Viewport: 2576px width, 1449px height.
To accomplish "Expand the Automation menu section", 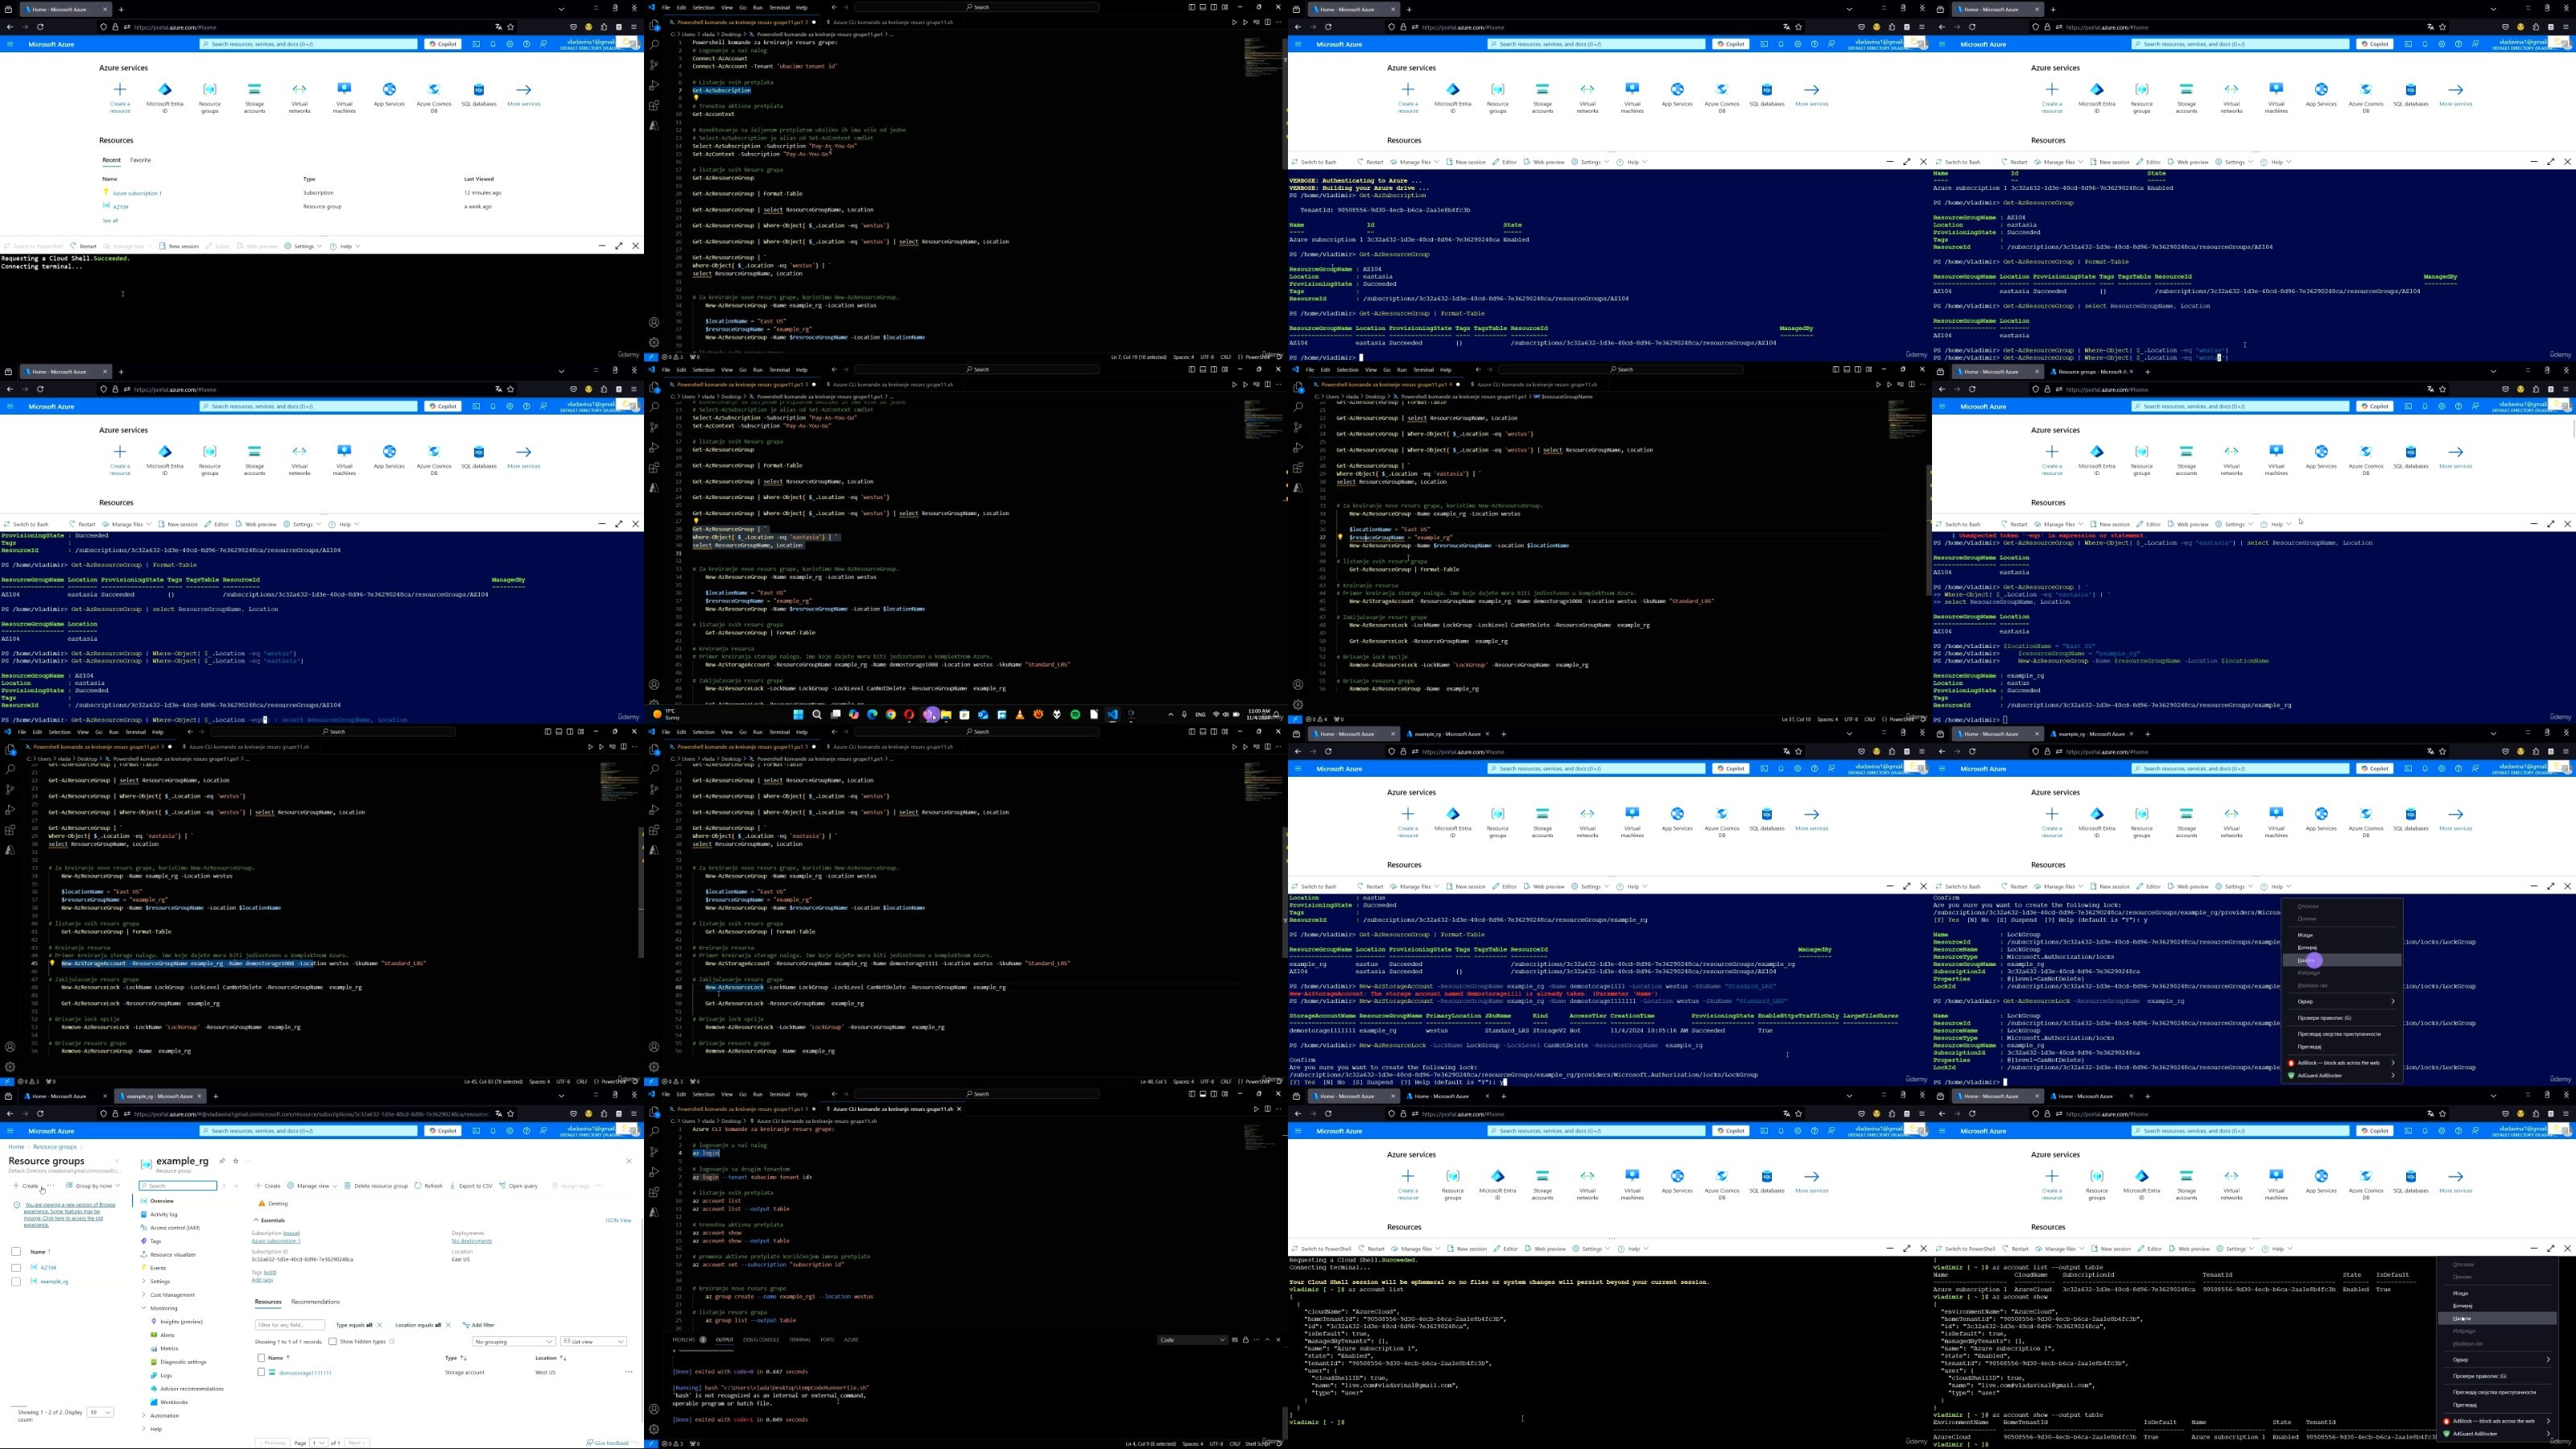I will tap(160, 1415).
